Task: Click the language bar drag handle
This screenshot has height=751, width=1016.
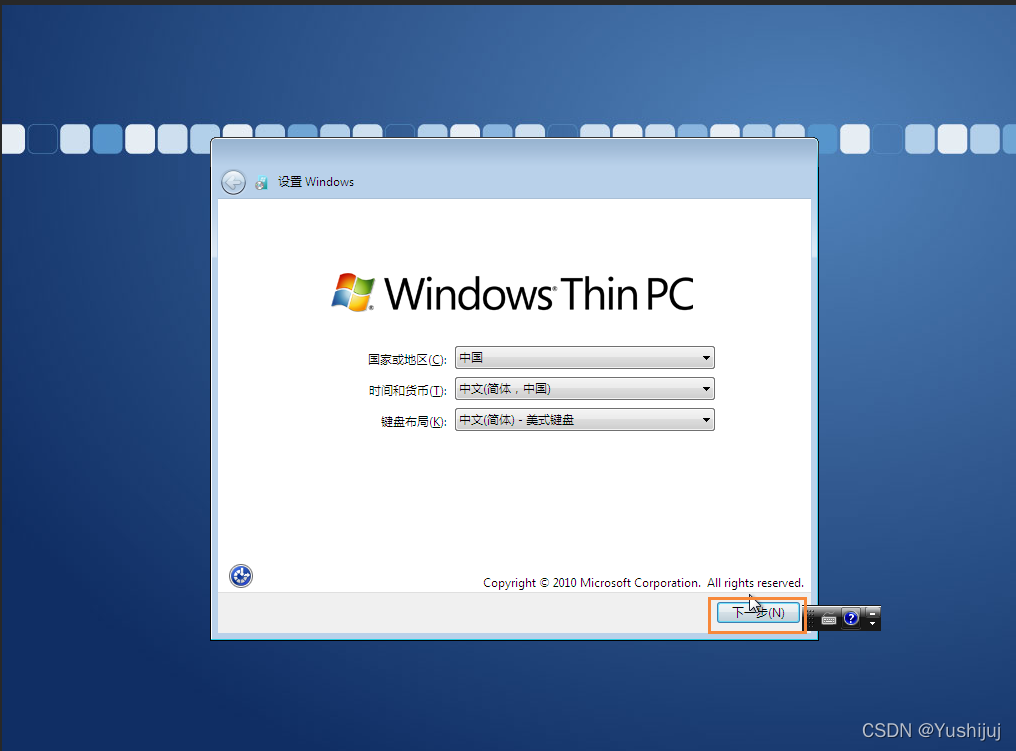Action: click(x=811, y=619)
